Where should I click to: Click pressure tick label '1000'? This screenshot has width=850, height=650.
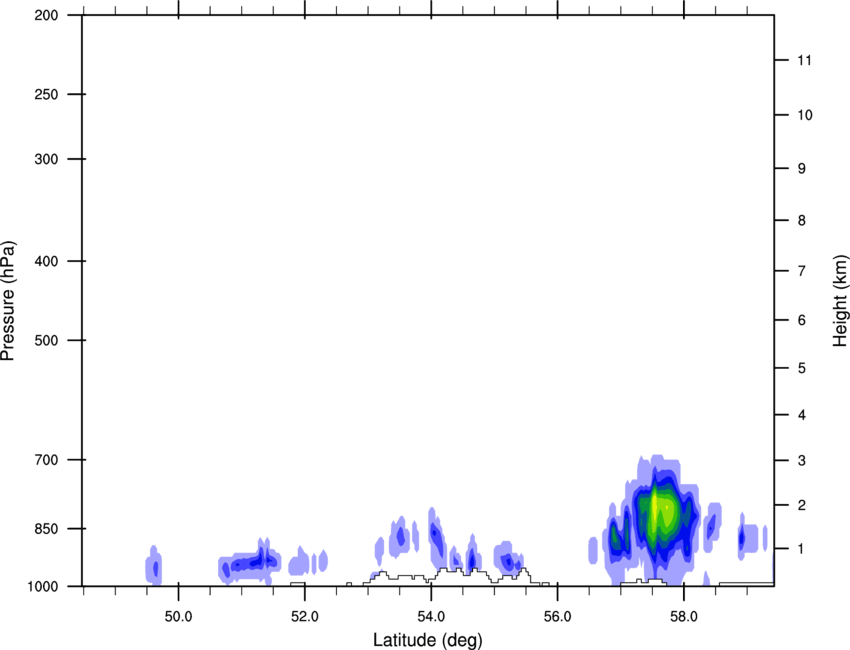pyautogui.click(x=43, y=587)
